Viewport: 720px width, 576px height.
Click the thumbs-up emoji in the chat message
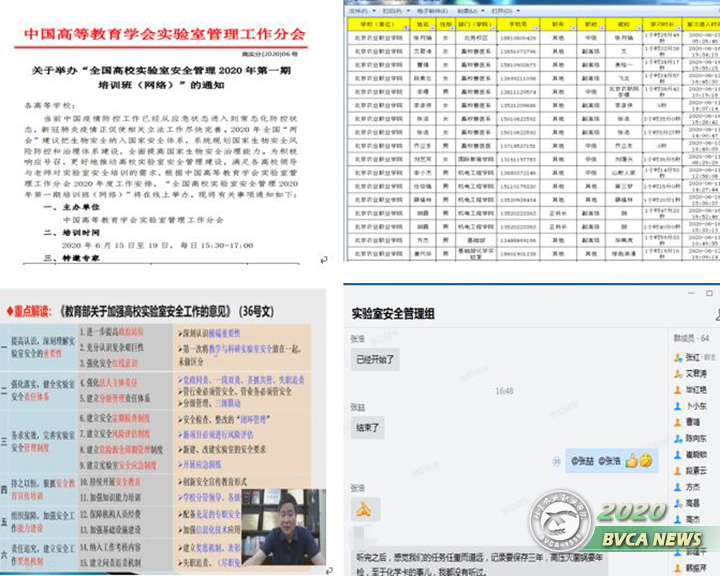[633, 460]
